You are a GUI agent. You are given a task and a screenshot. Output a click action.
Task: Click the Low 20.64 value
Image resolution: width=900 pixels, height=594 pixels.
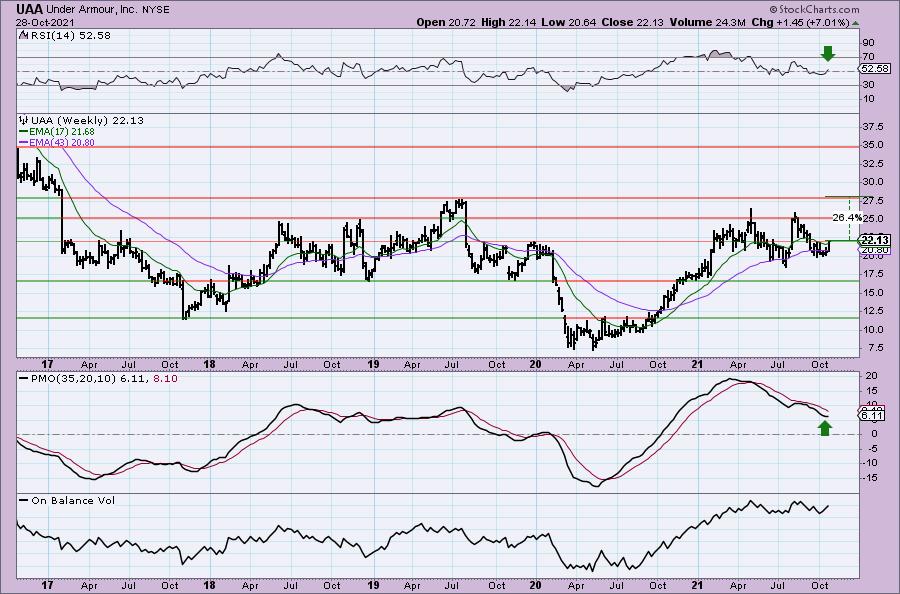pos(568,22)
